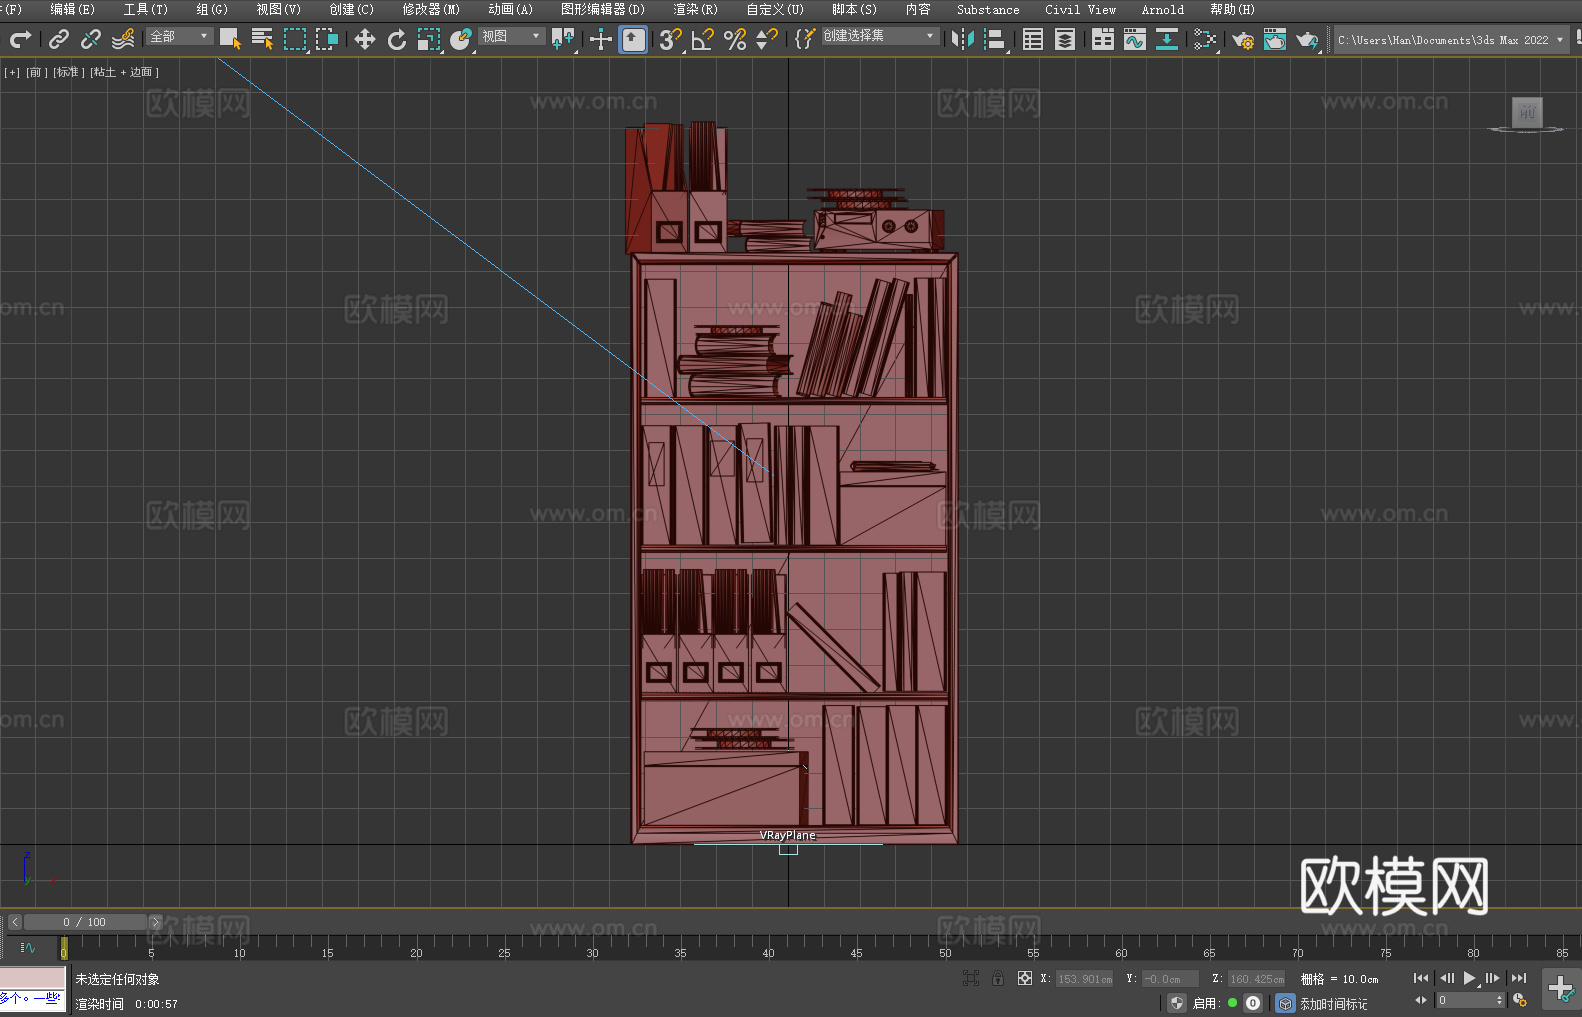Select the Link objects tool
The image size is (1582, 1017).
58,39
